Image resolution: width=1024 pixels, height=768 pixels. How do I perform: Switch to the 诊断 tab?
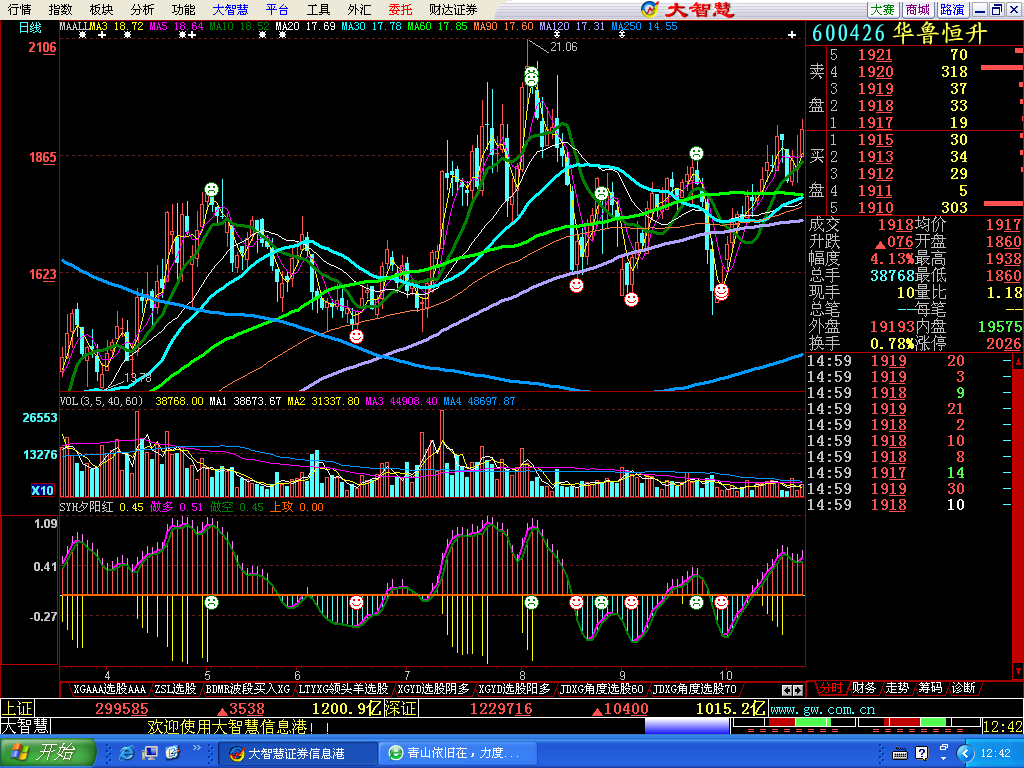(x=963, y=688)
